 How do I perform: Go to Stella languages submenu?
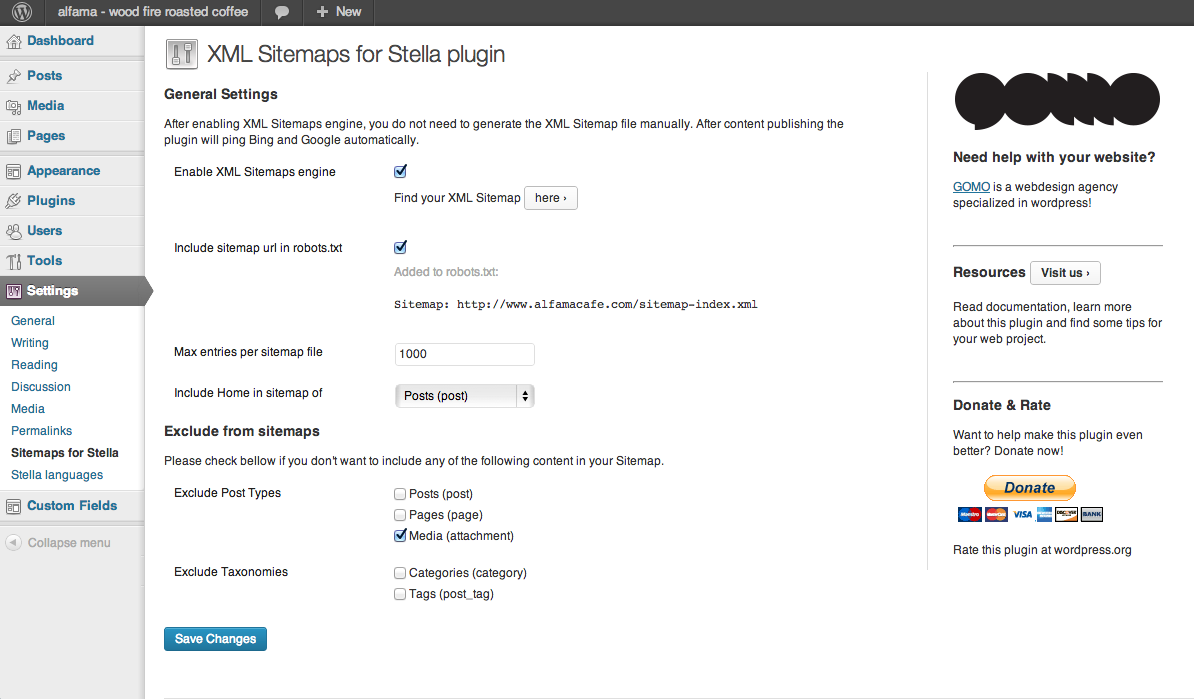(57, 475)
